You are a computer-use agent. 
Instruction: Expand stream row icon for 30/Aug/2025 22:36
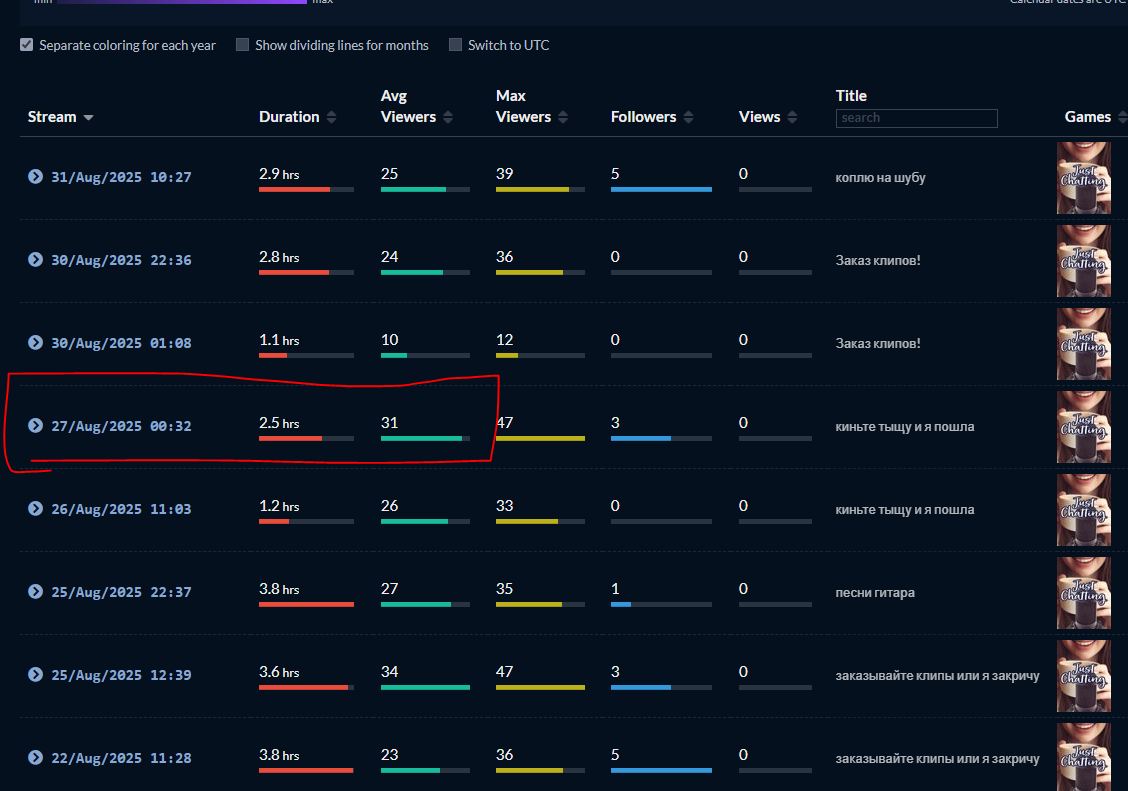pos(35,260)
